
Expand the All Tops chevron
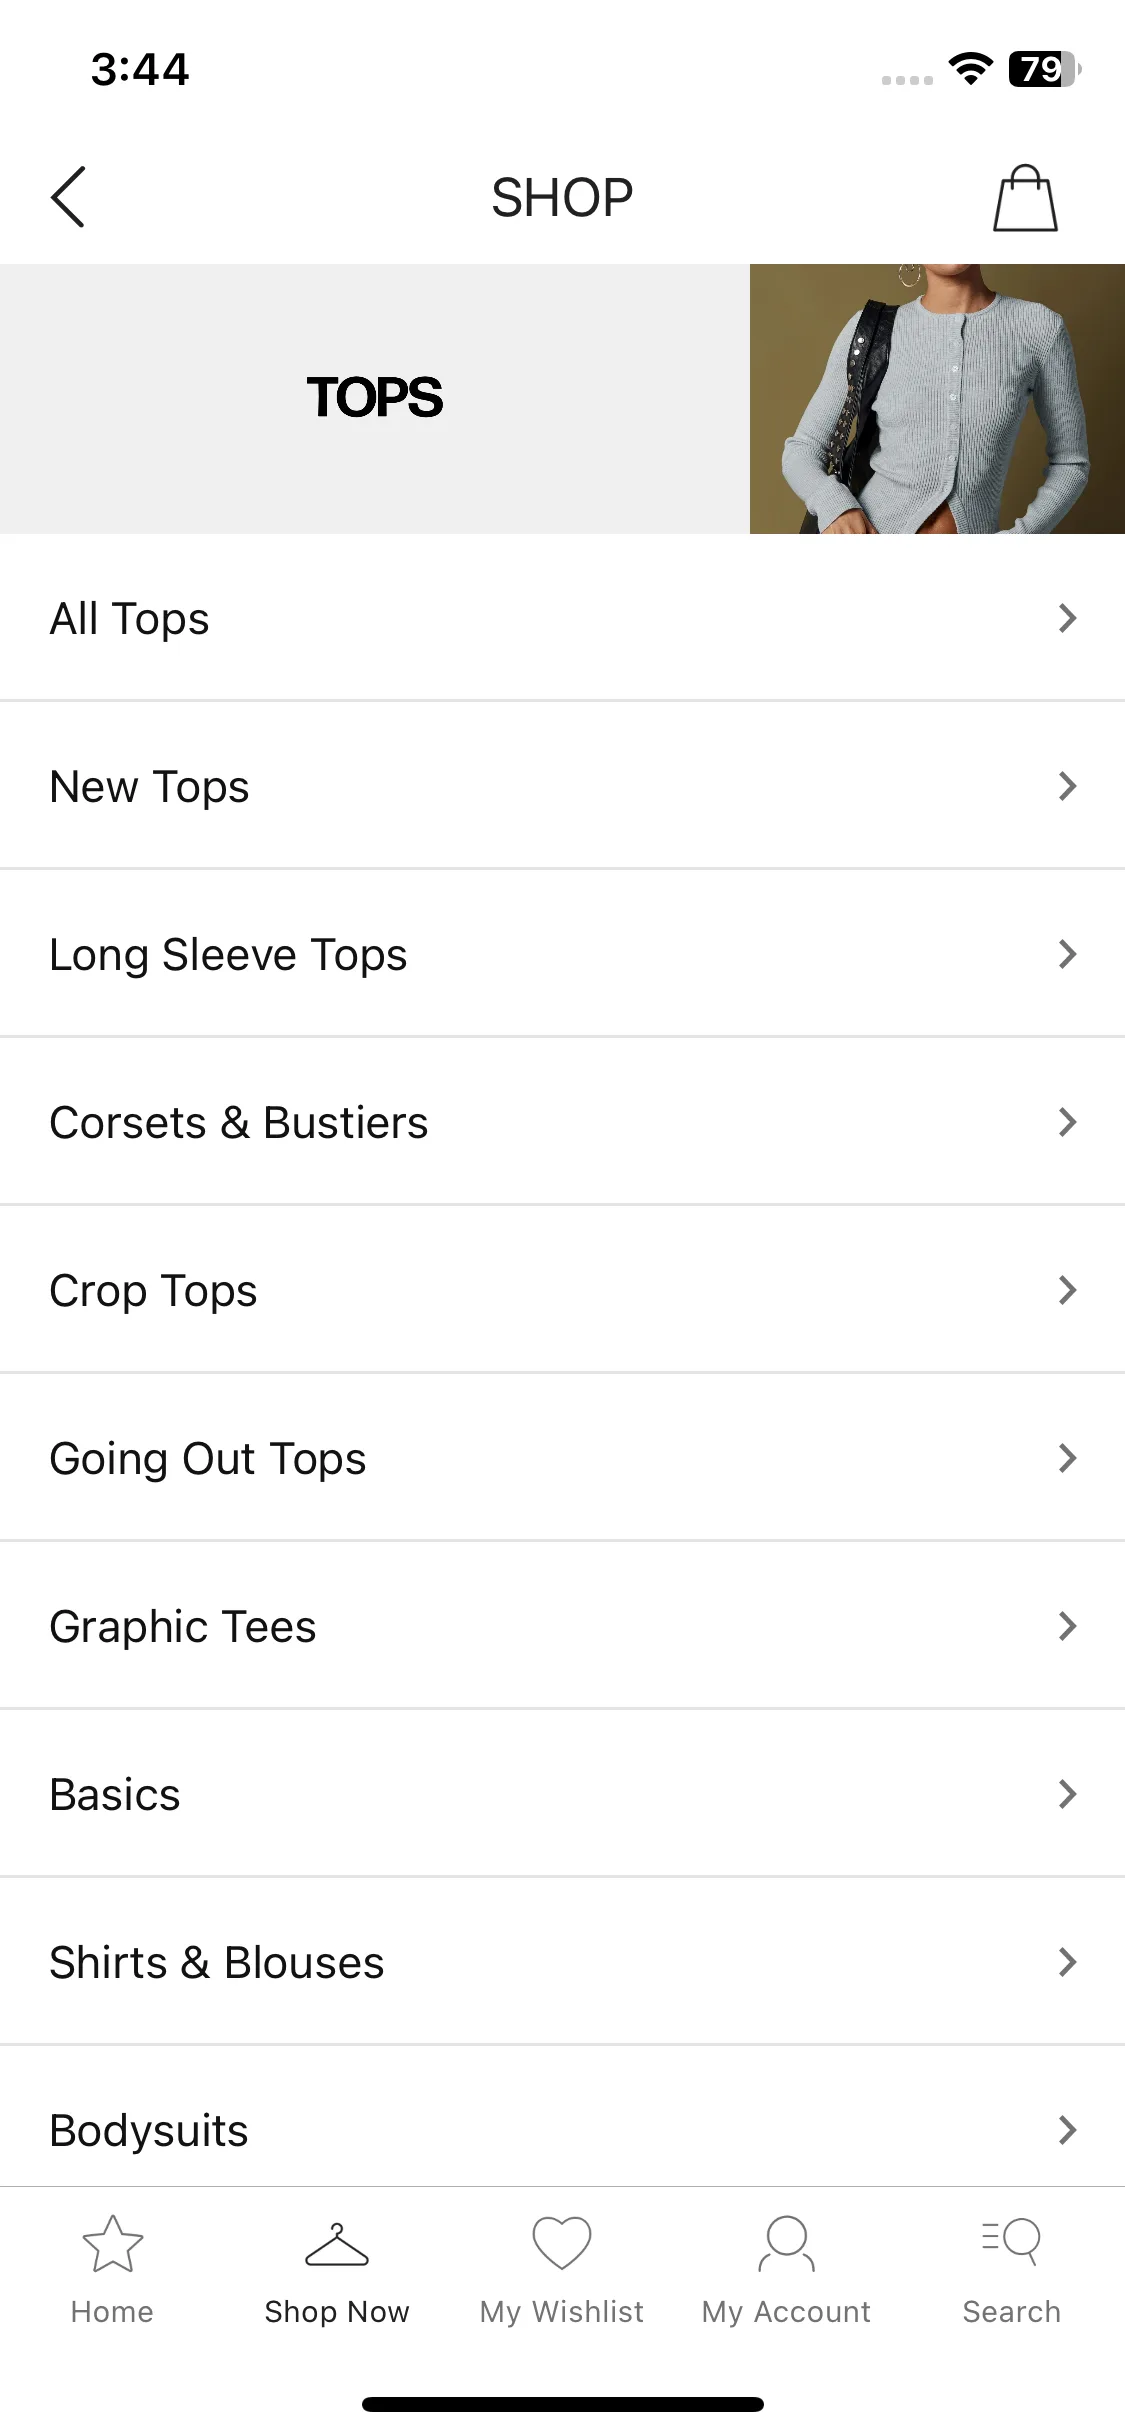click(1067, 618)
